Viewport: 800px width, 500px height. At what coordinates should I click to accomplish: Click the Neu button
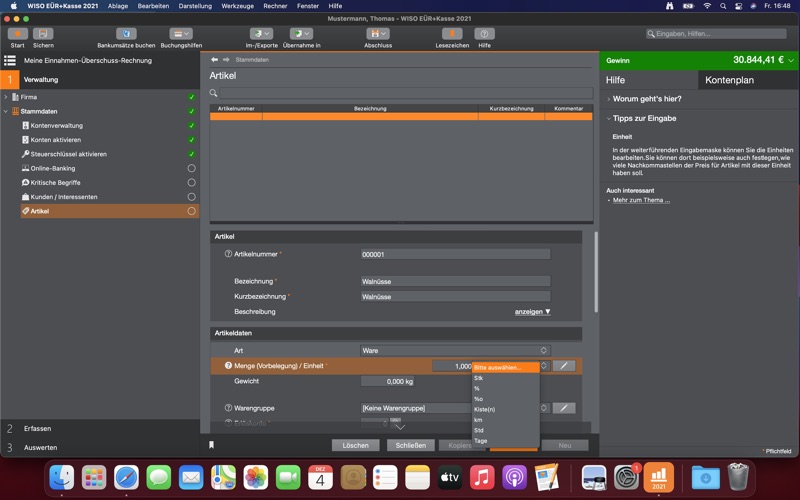tap(565, 445)
